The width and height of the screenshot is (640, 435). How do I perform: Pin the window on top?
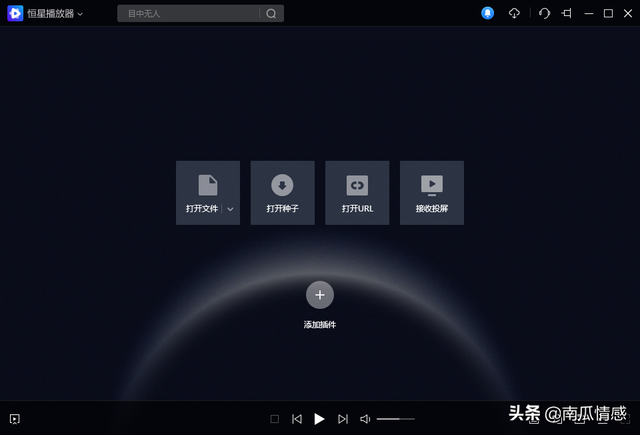tap(567, 13)
